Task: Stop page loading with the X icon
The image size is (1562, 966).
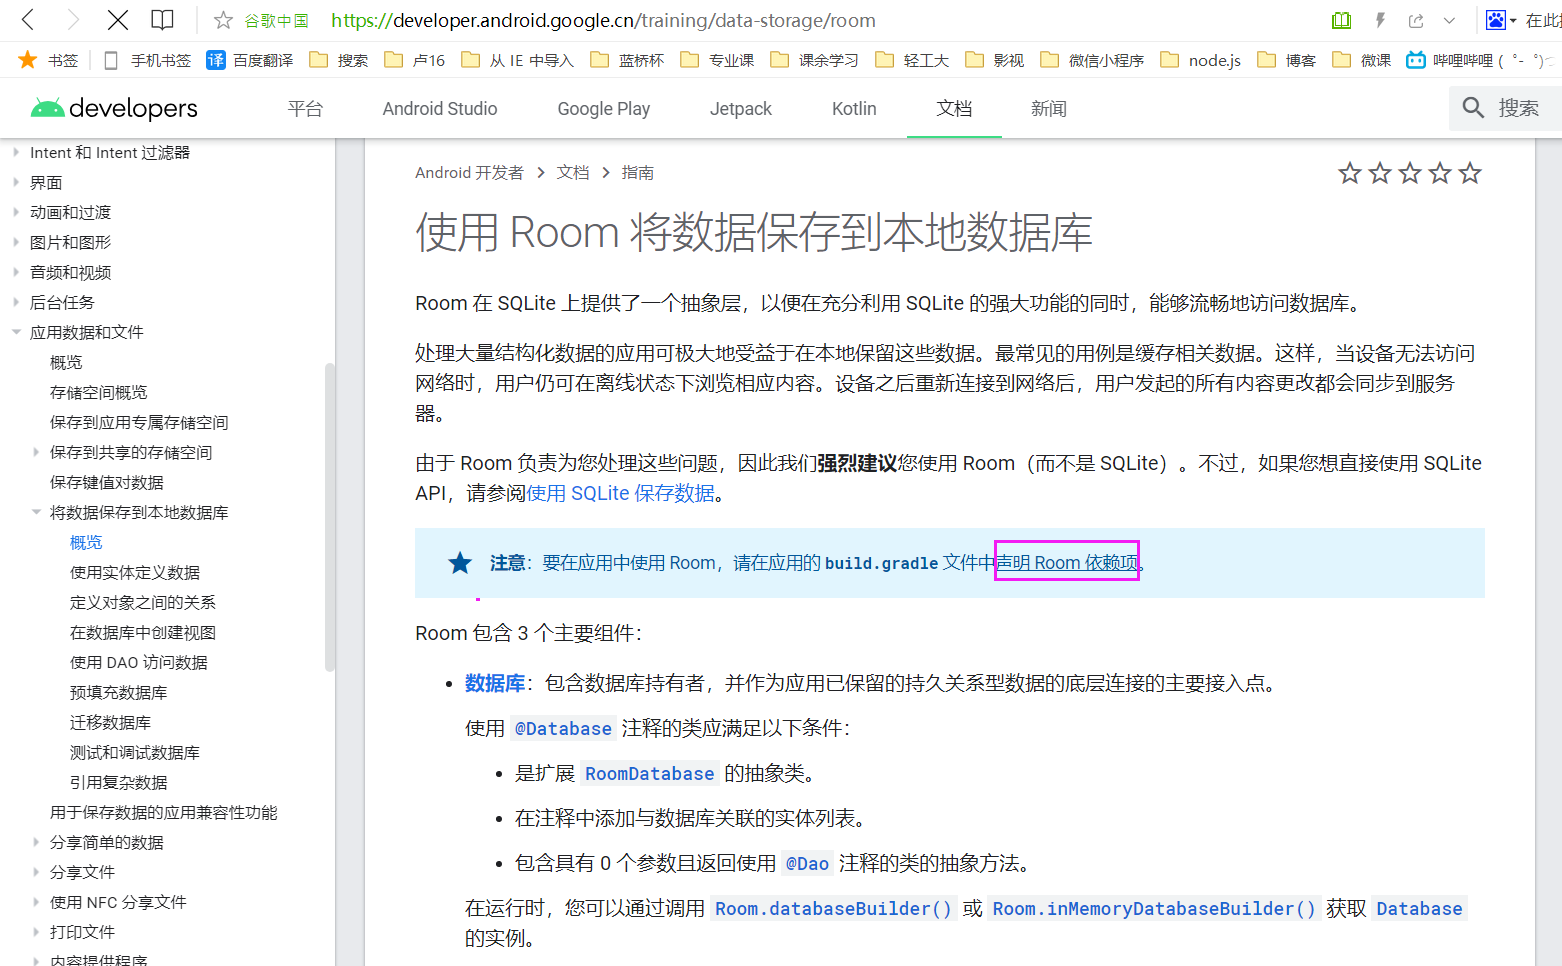Action: 117,19
